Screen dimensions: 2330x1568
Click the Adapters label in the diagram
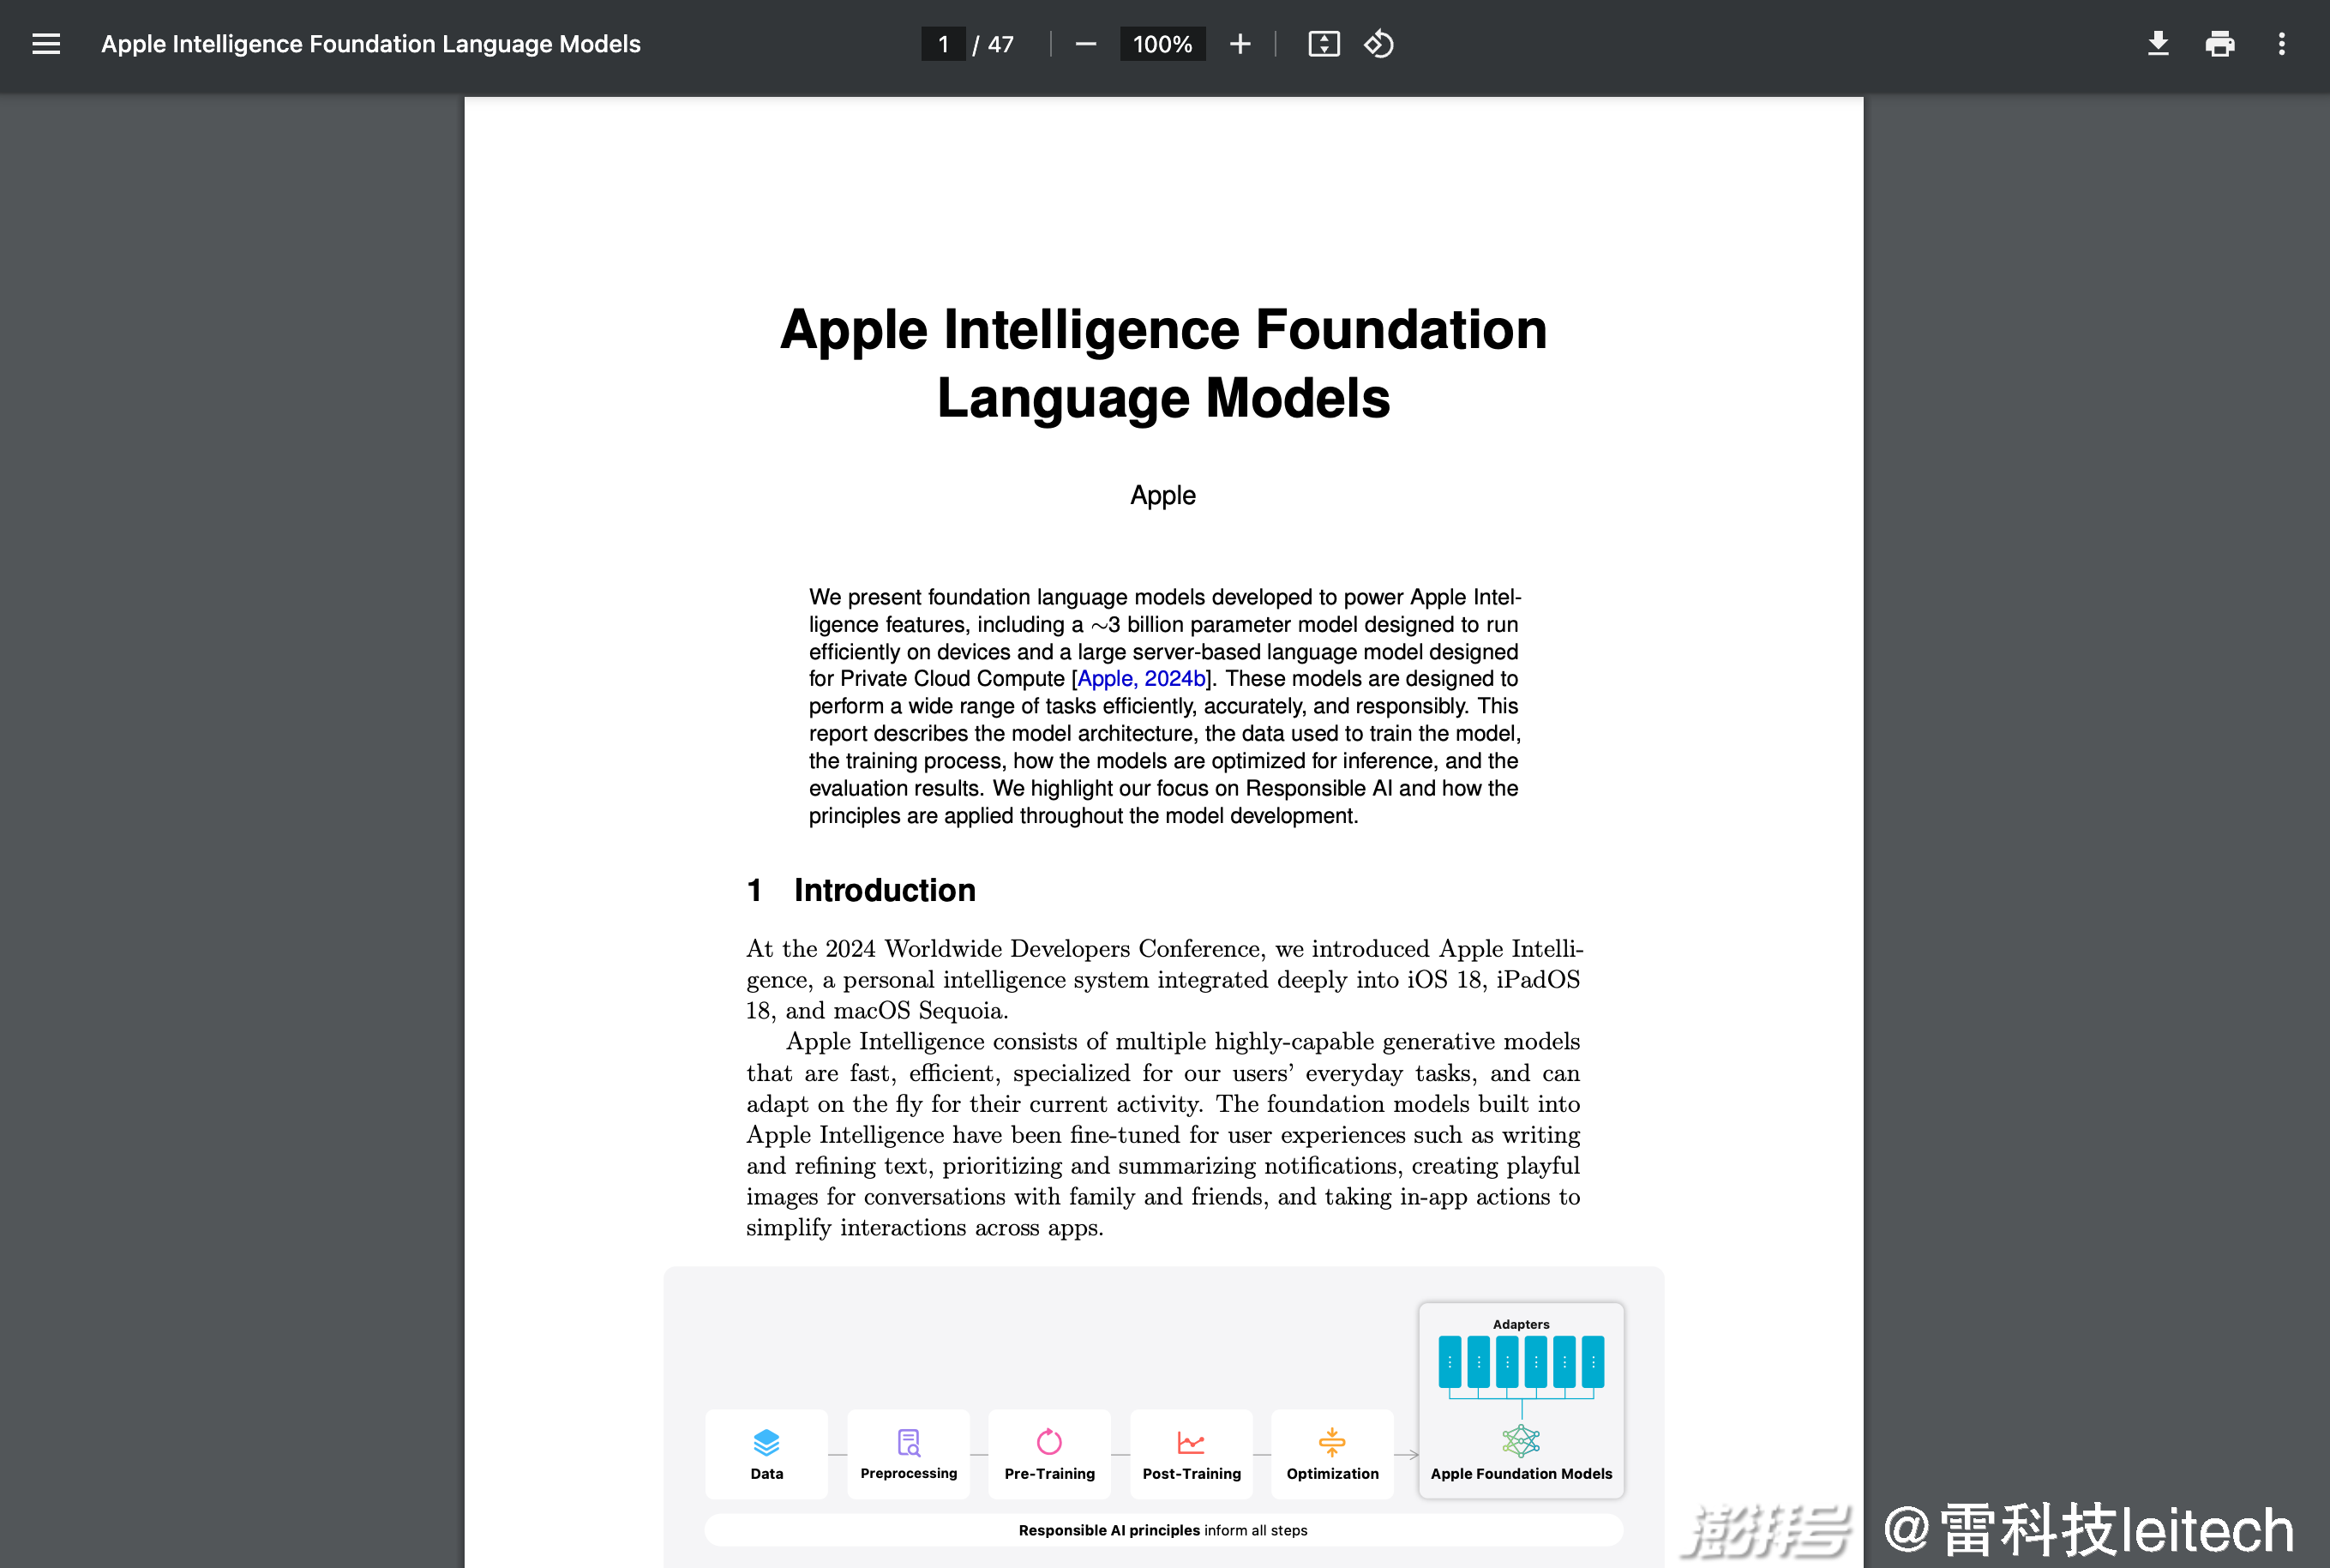pos(1521,1324)
